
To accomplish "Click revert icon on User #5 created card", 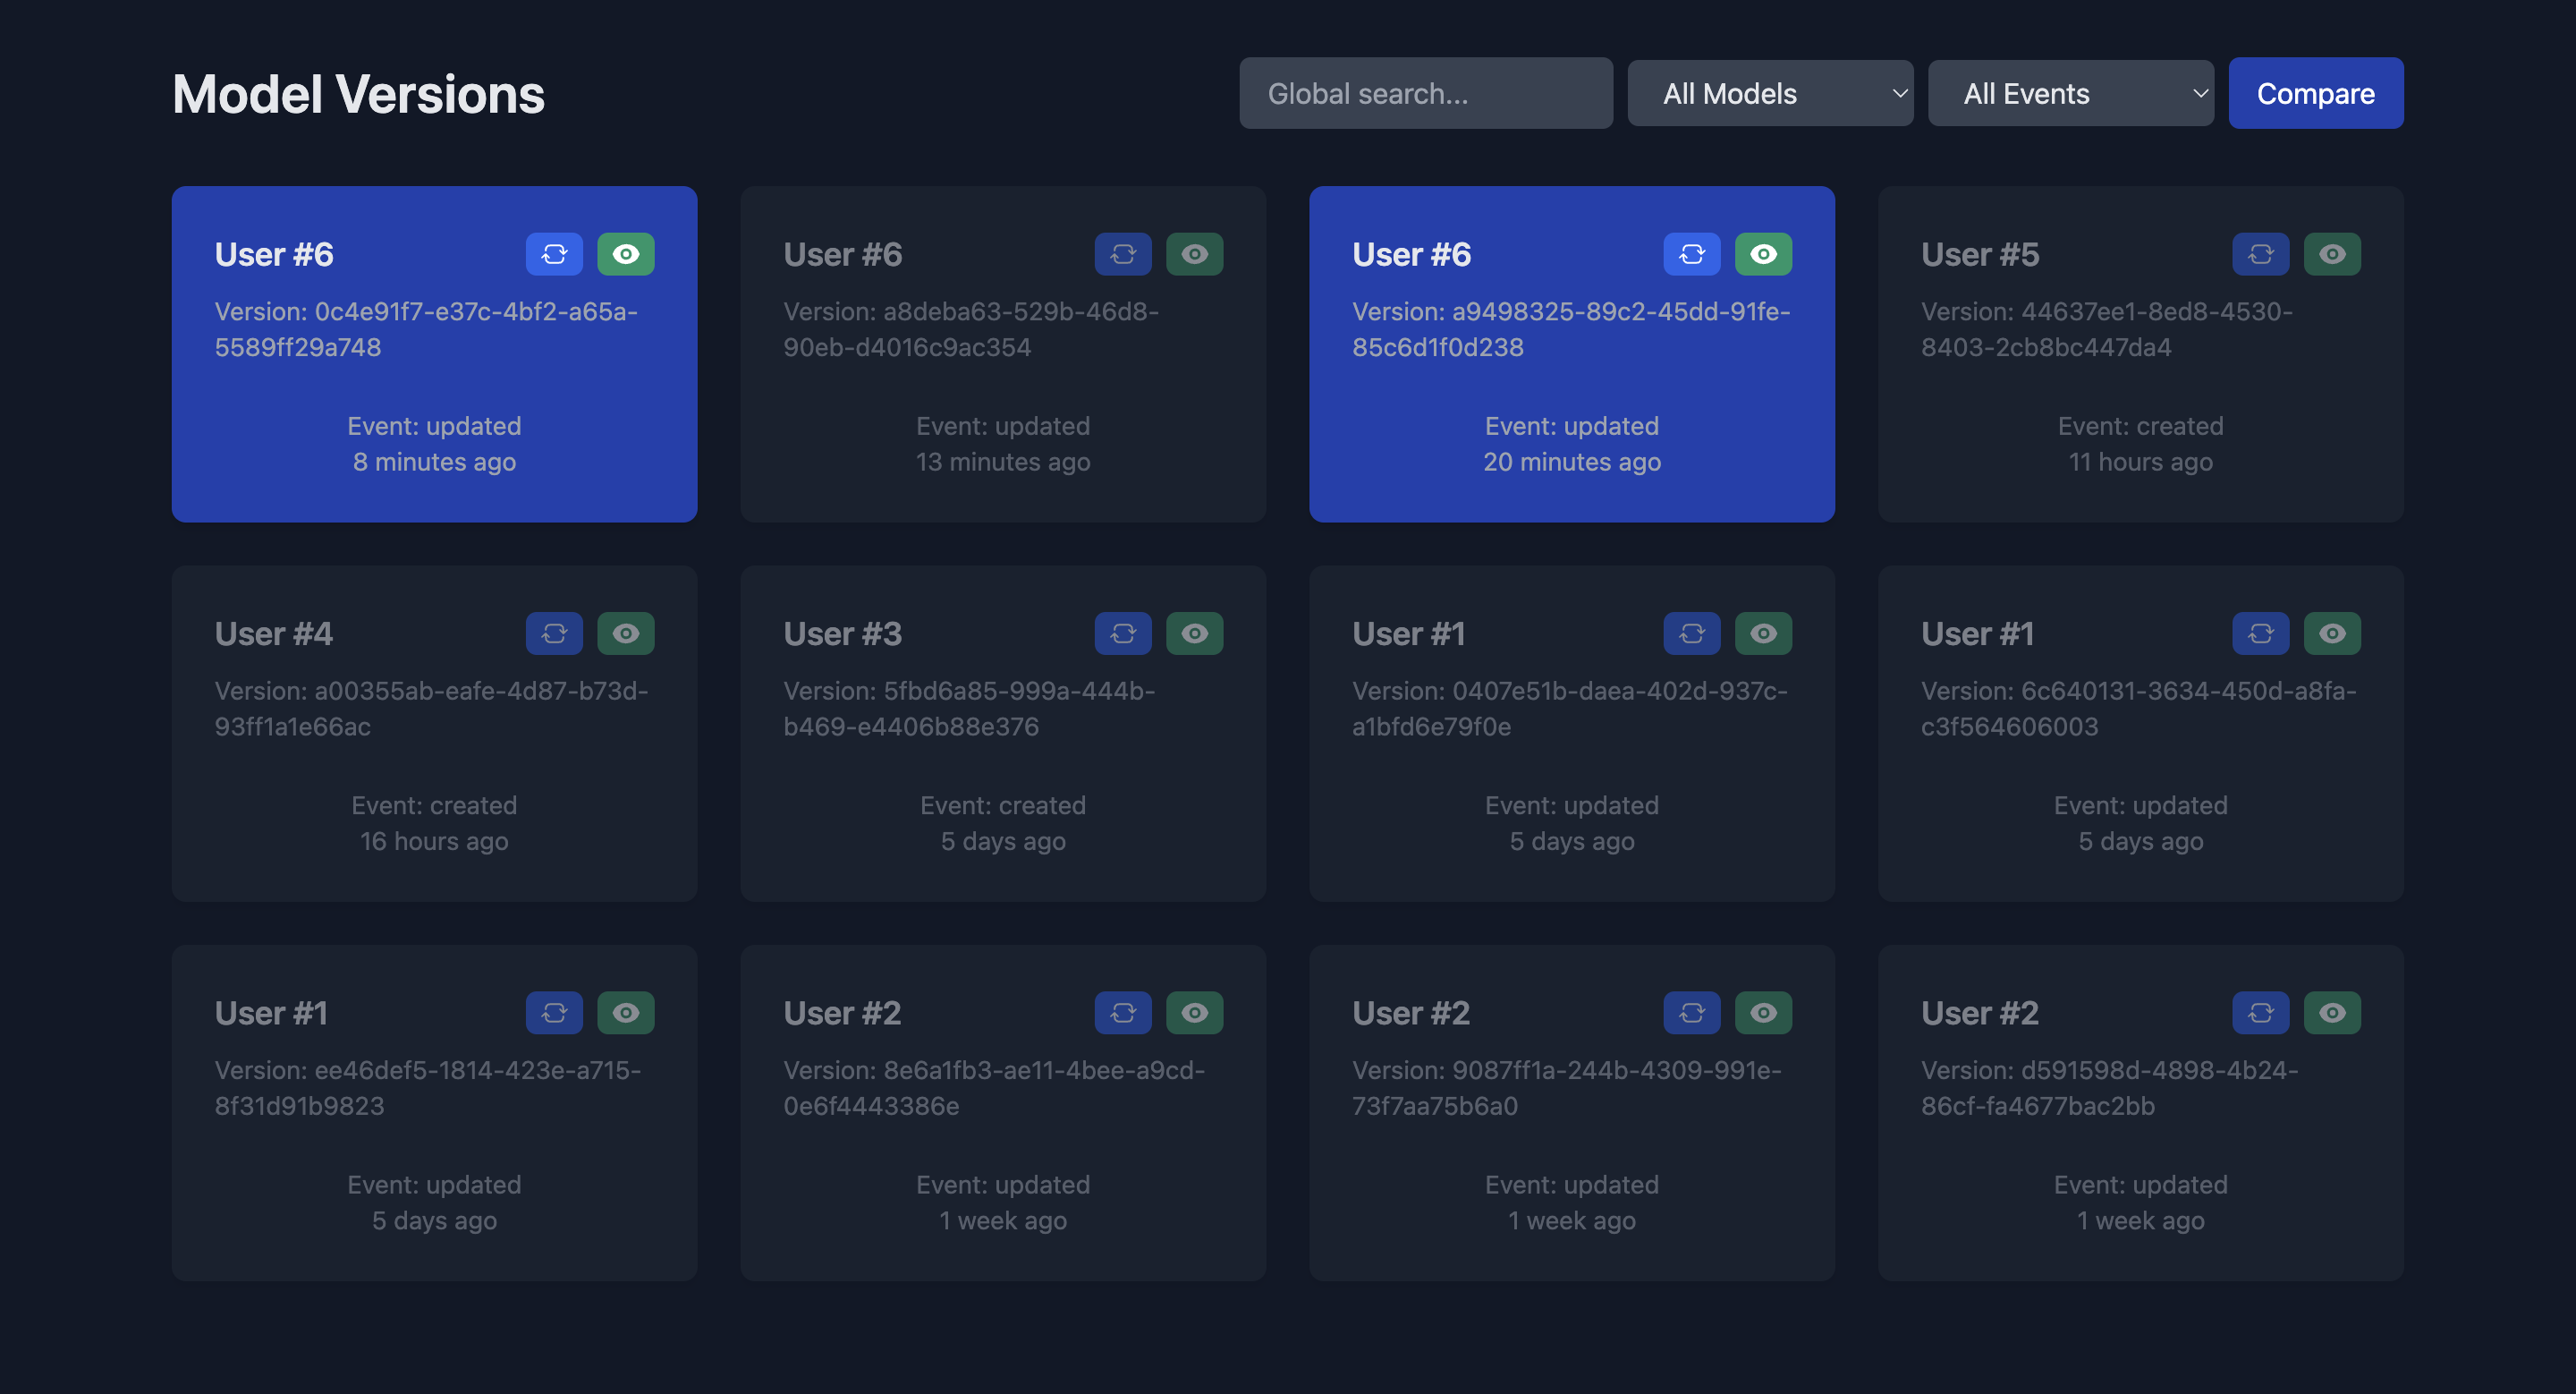I will coord(2260,254).
